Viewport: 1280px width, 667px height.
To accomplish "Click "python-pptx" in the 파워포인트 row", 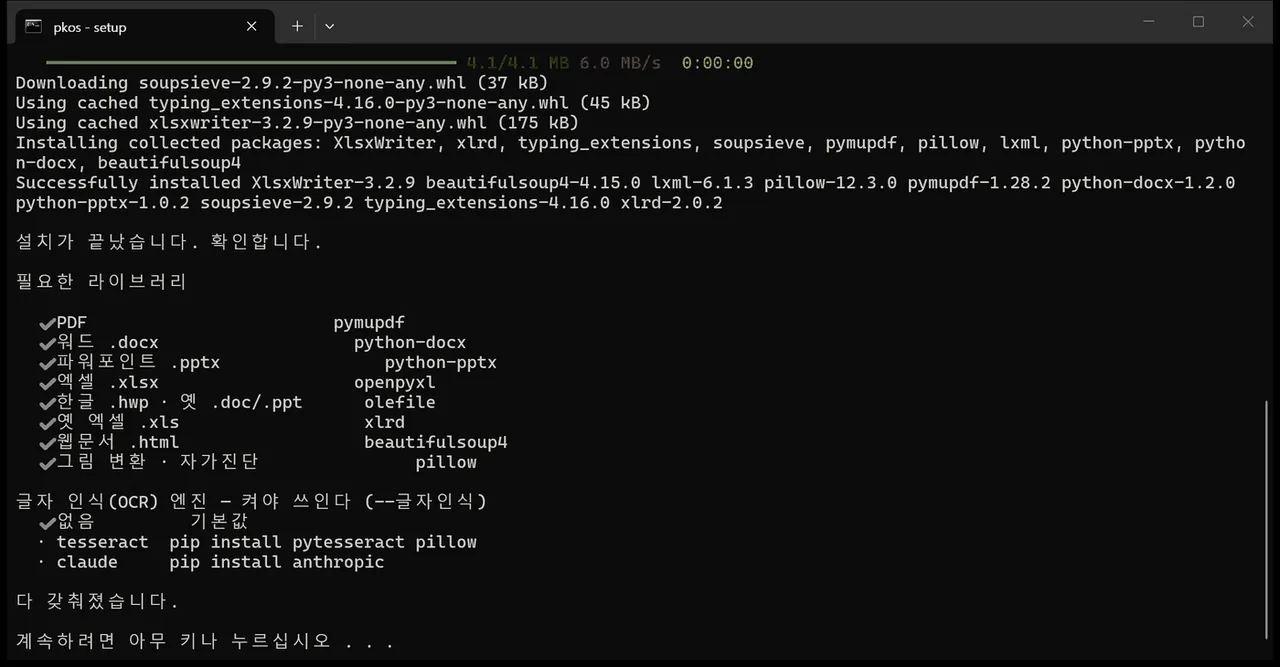I will pos(441,362).
